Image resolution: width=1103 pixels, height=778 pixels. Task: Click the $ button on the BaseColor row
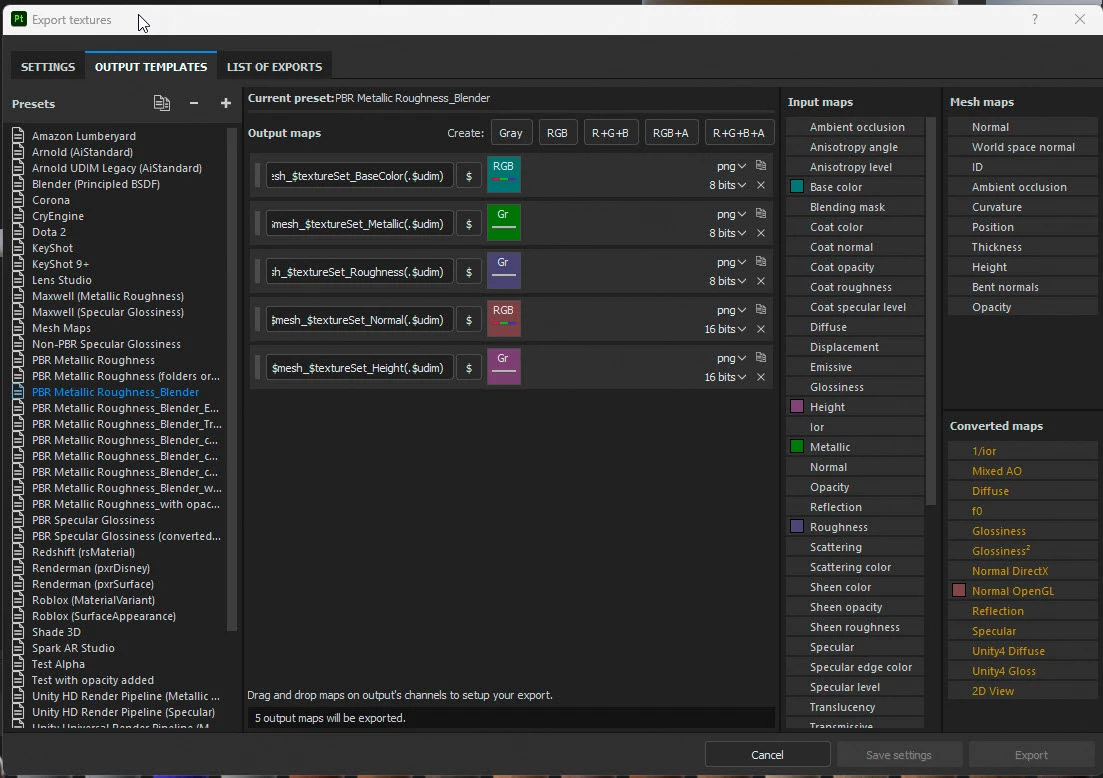468,176
